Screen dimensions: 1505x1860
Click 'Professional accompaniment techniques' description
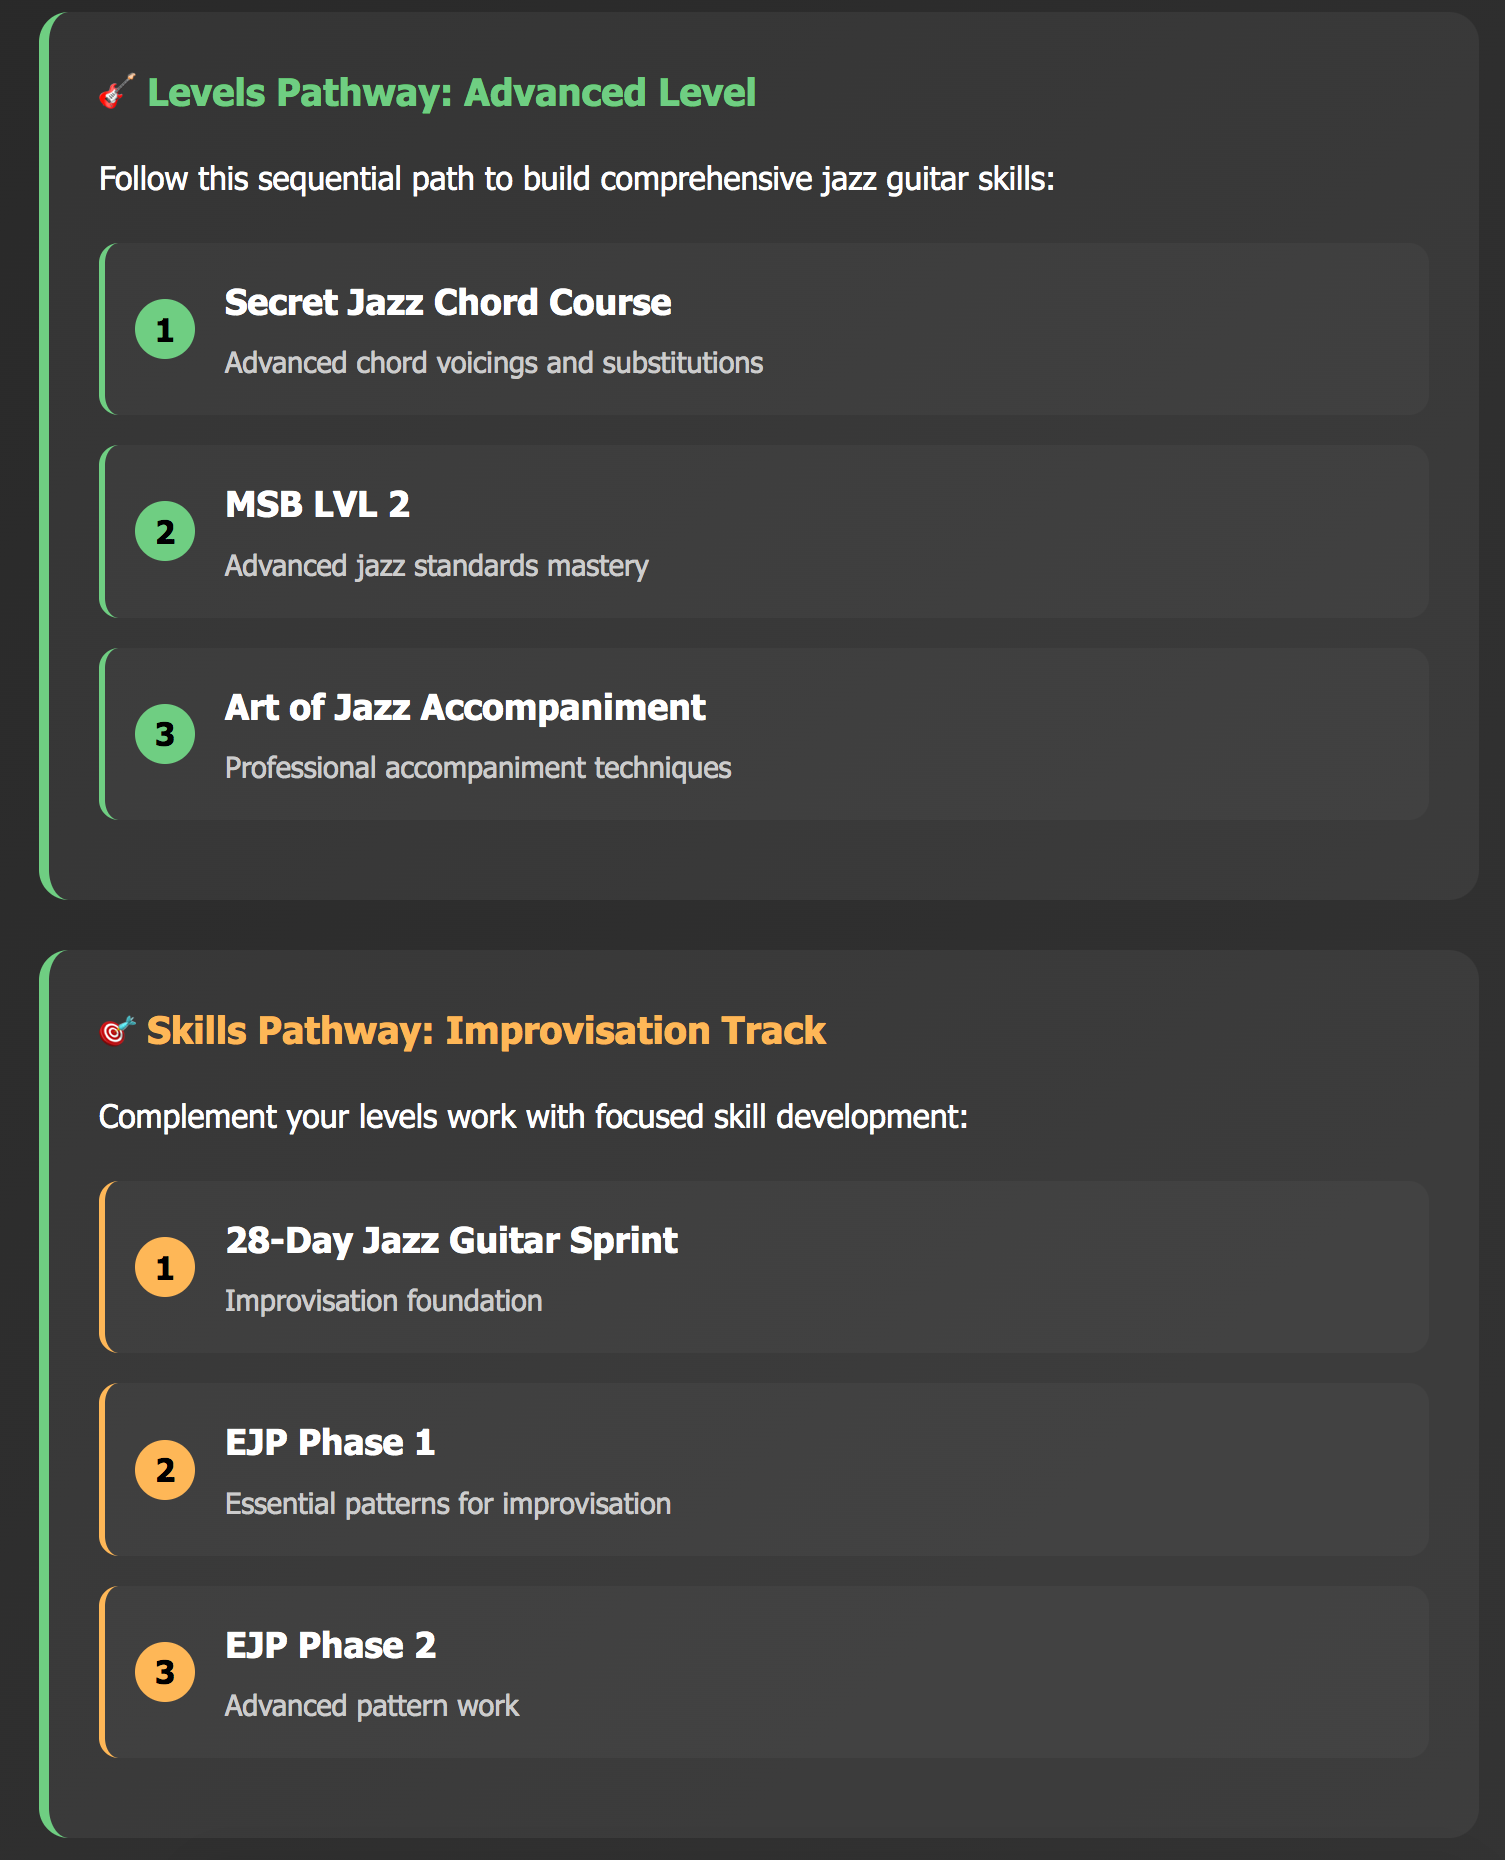(478, 767)
